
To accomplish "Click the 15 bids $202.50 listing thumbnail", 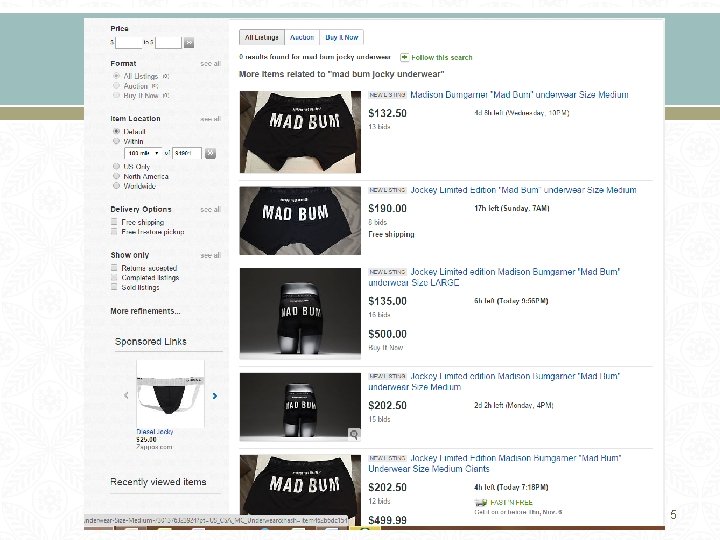I will pyautogui.click(x=300, y=407).
